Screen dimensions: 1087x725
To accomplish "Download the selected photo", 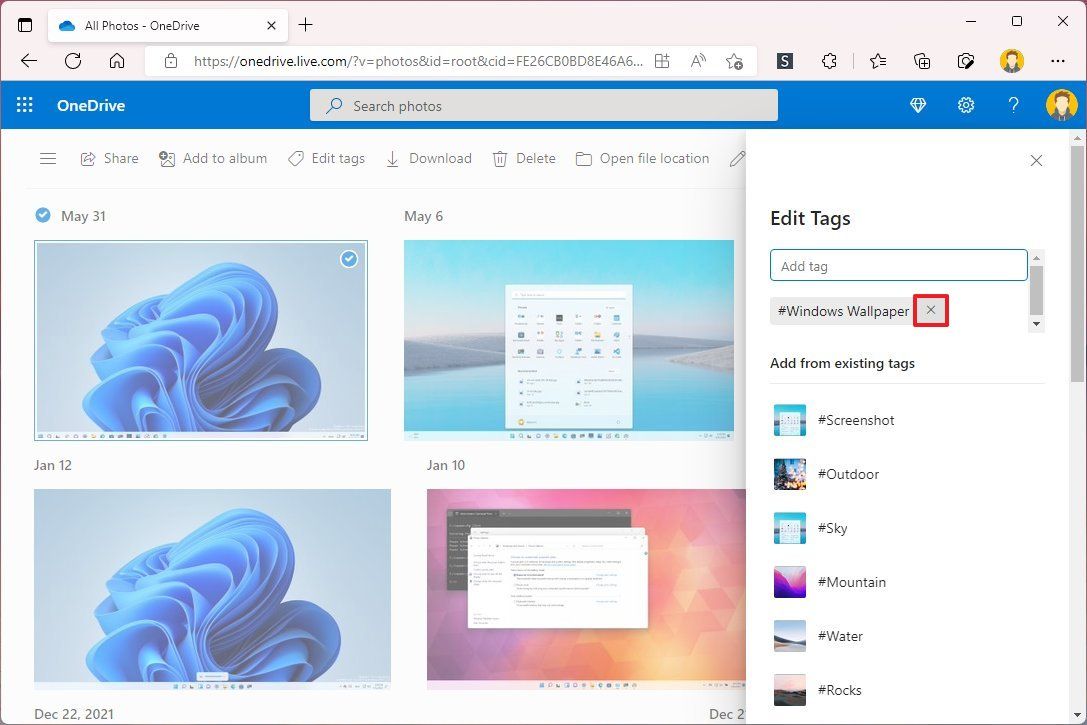I will tap(392, 158).
